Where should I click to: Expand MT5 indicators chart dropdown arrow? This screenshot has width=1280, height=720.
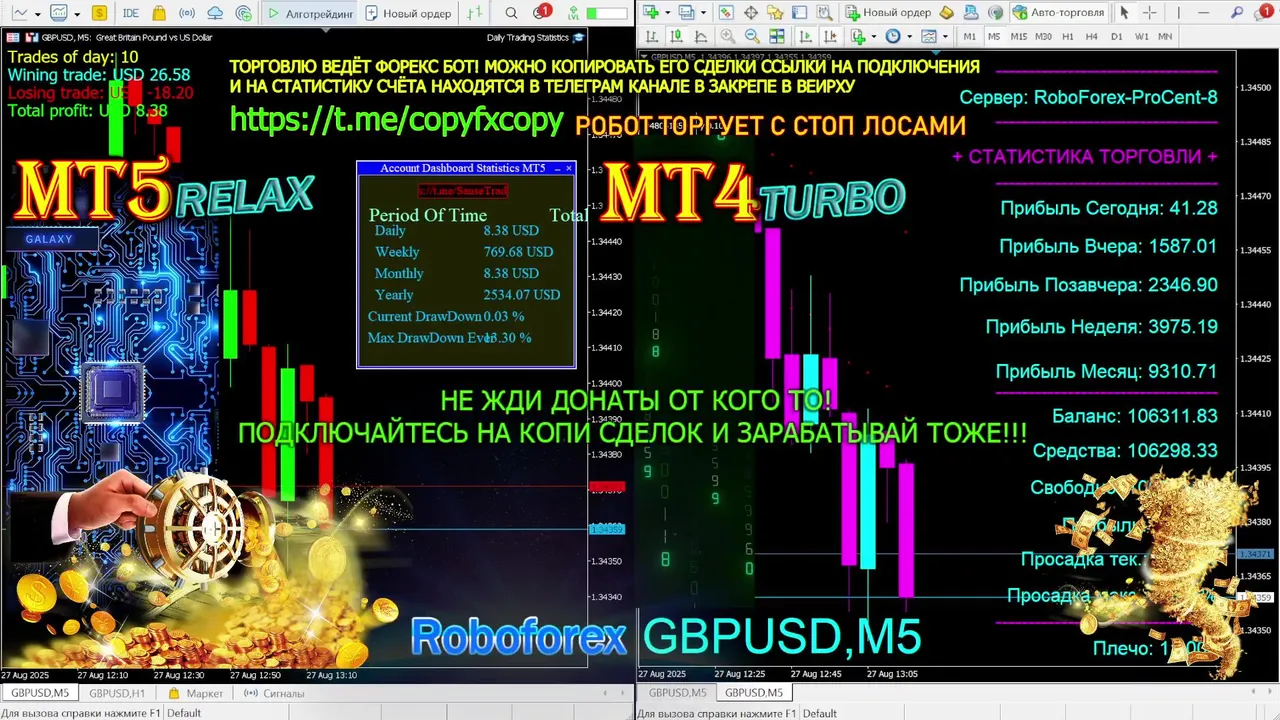[77, 14]
